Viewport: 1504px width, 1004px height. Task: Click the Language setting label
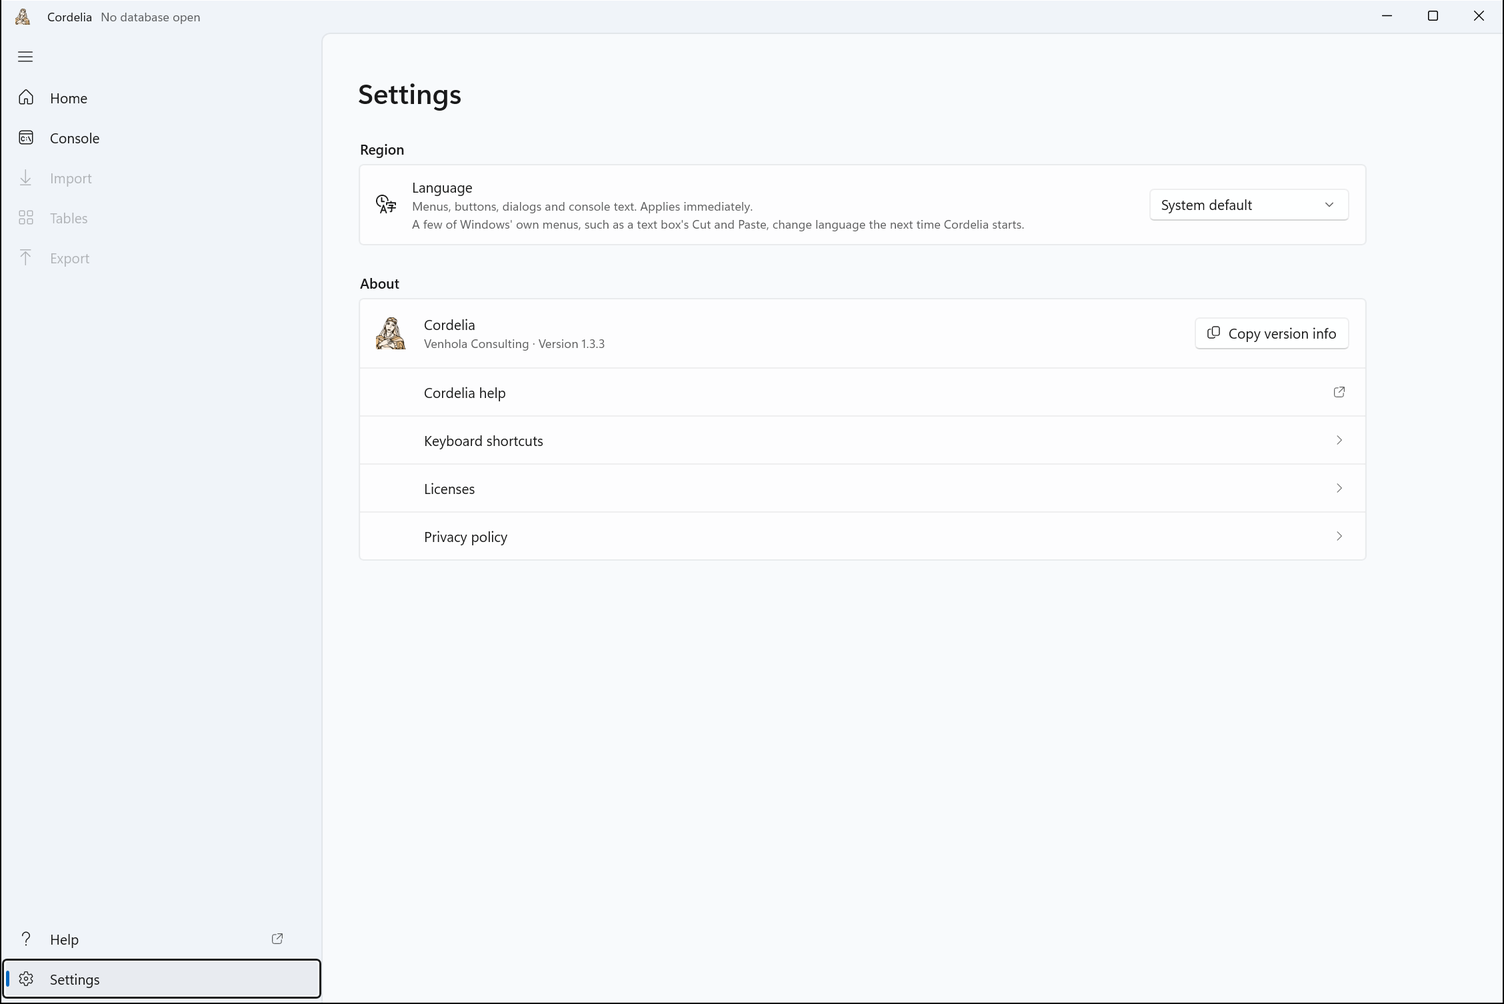(x=442, y=188)
